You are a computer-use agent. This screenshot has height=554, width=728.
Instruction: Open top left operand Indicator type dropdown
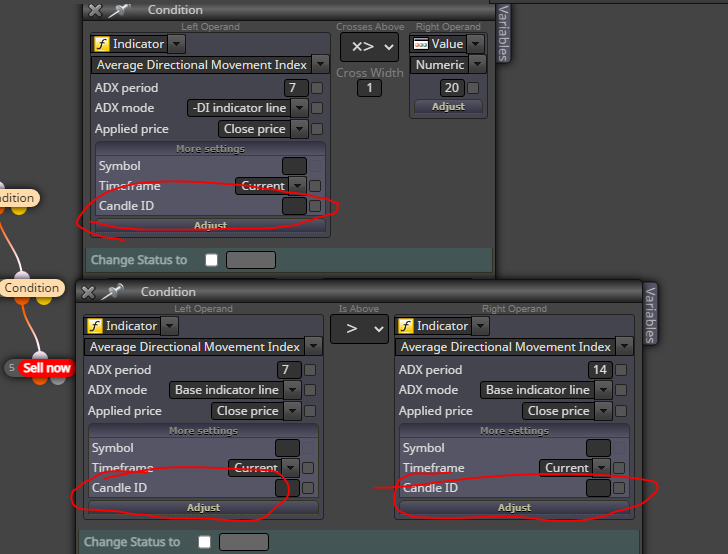(176, 44)
